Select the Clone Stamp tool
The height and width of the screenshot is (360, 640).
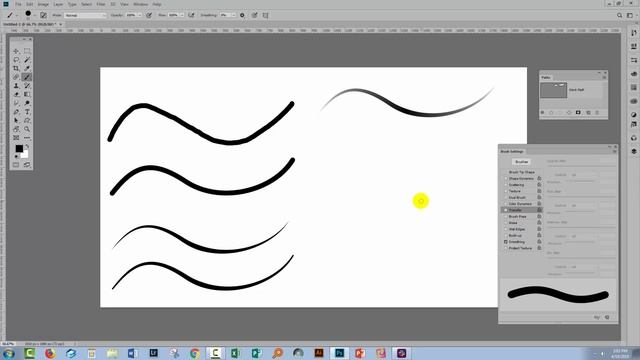(16, 86)
